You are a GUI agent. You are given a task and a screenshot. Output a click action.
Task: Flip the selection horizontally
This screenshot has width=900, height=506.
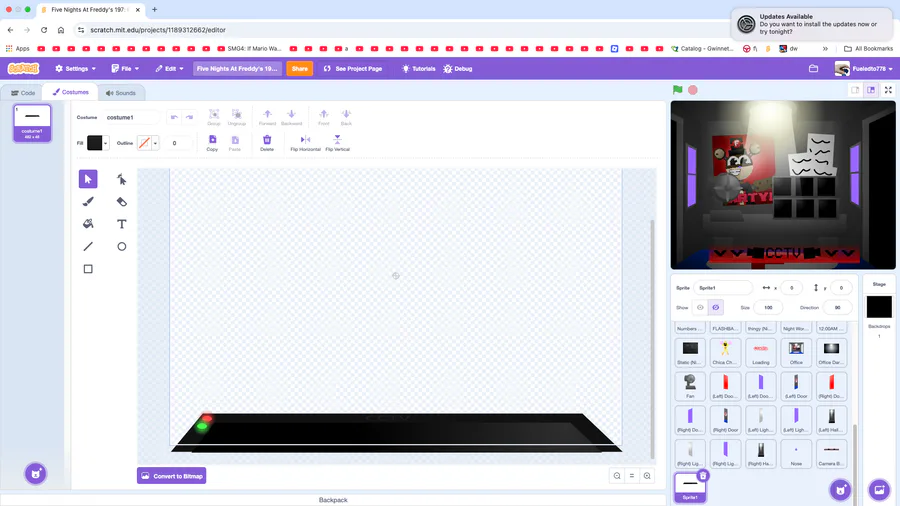305,143
